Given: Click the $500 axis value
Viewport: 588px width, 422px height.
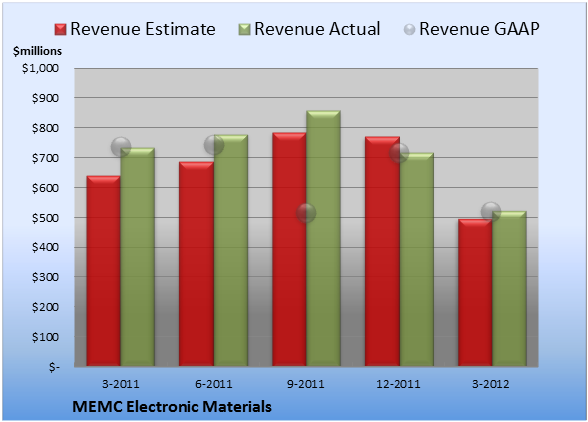Looking at the screenshot, I should click(45, 218).
